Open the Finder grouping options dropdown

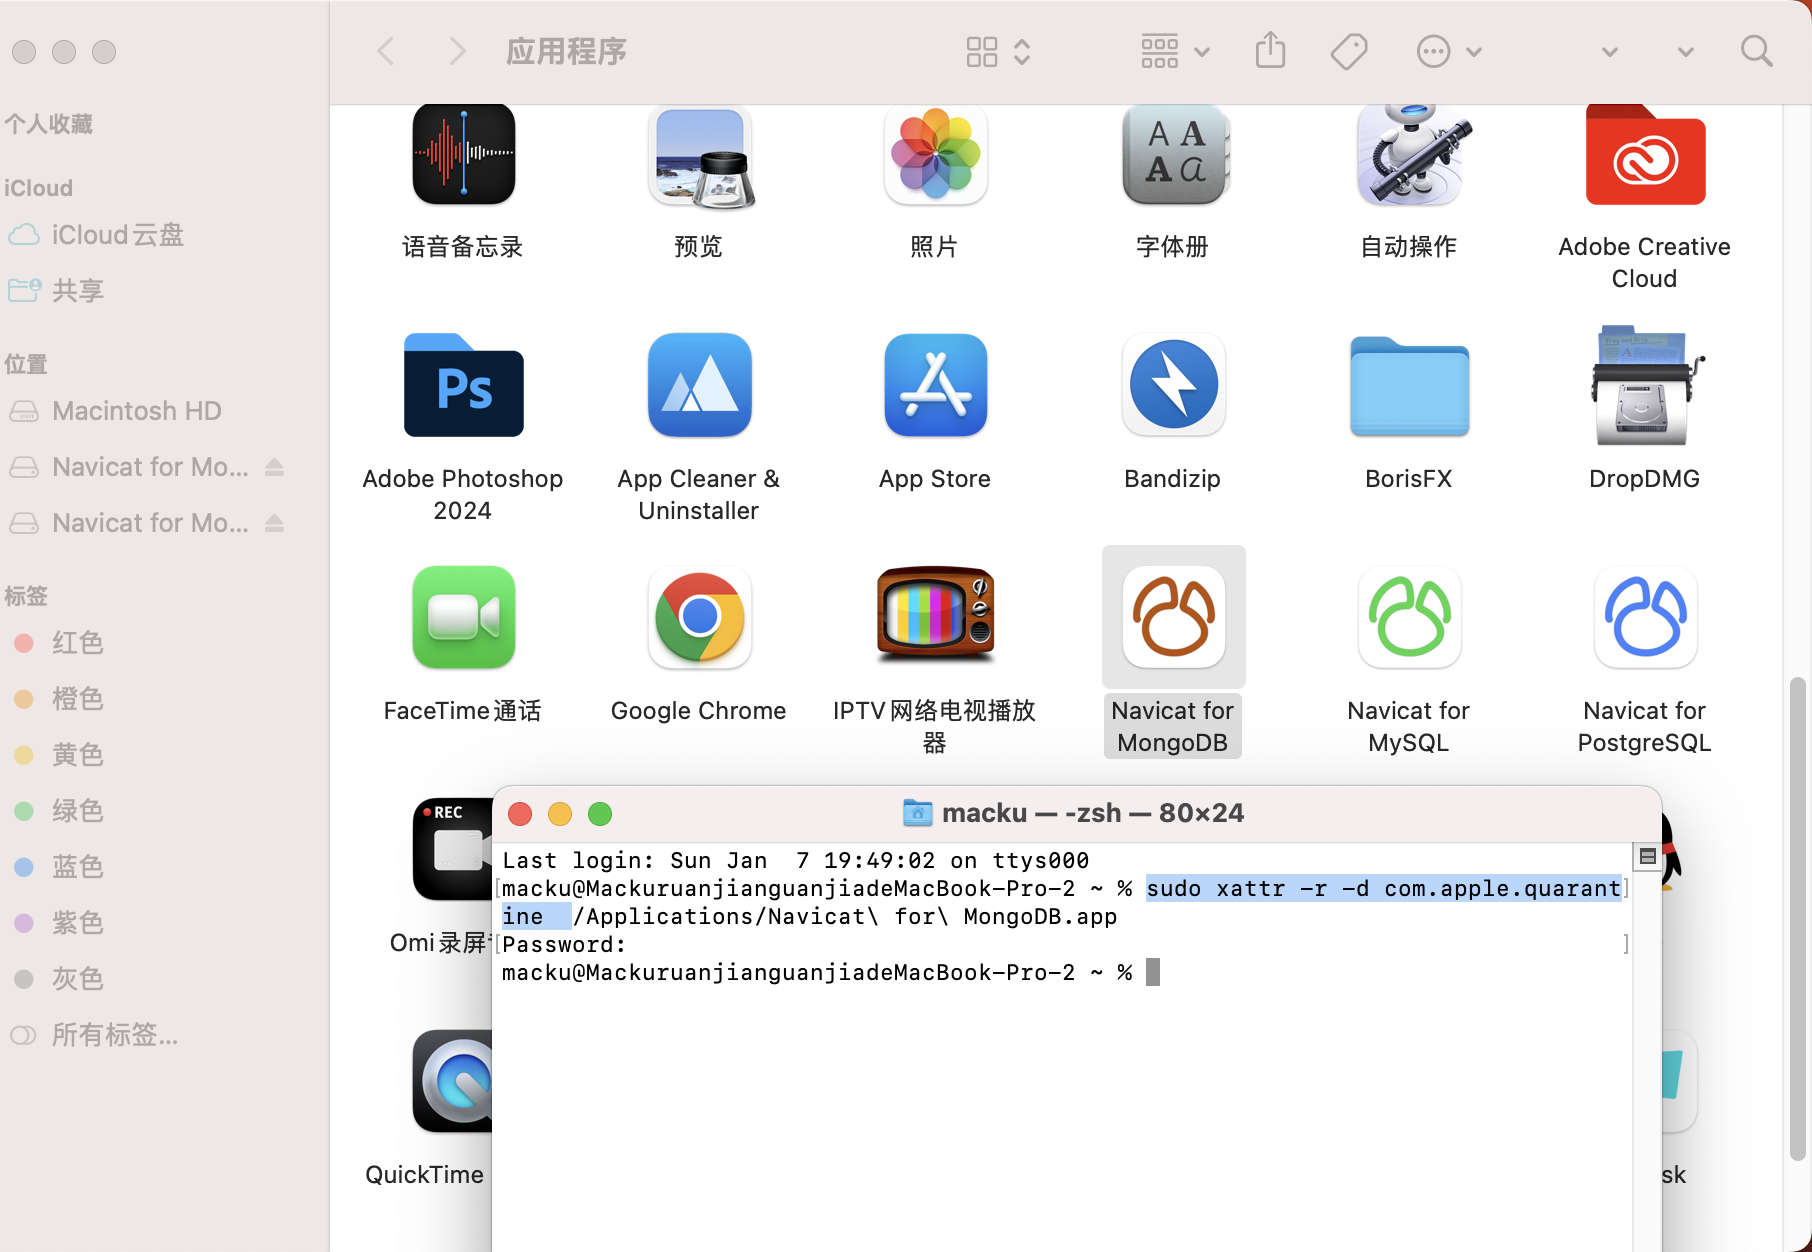pyautogui.click(x=1175, y=51)
